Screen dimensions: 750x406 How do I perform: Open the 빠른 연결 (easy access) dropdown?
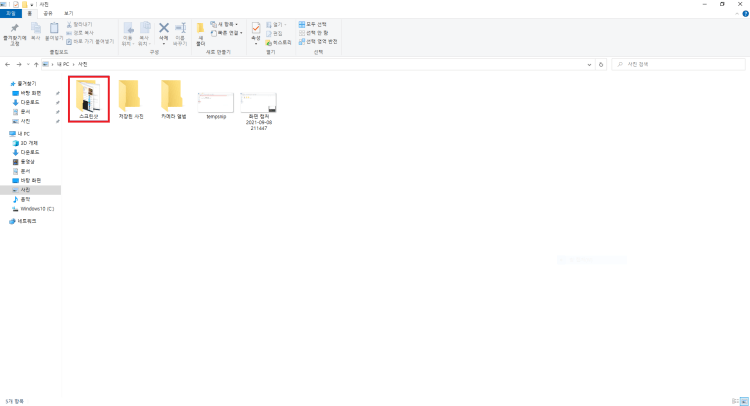coord(227,33)
